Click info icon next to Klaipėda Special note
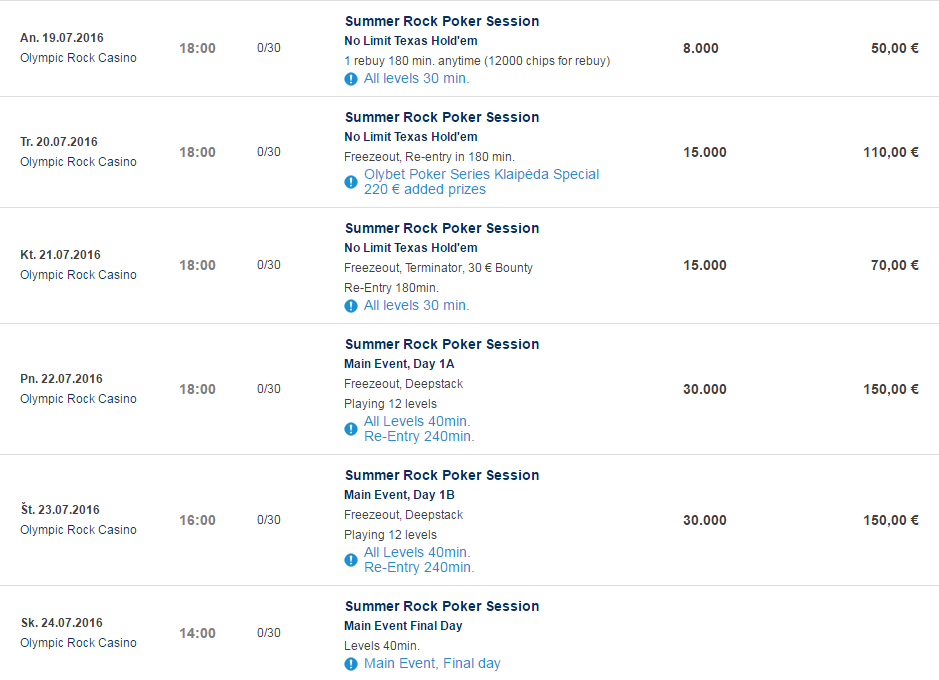Viewport: 939px width, 680px height. [x=351, y=182]
